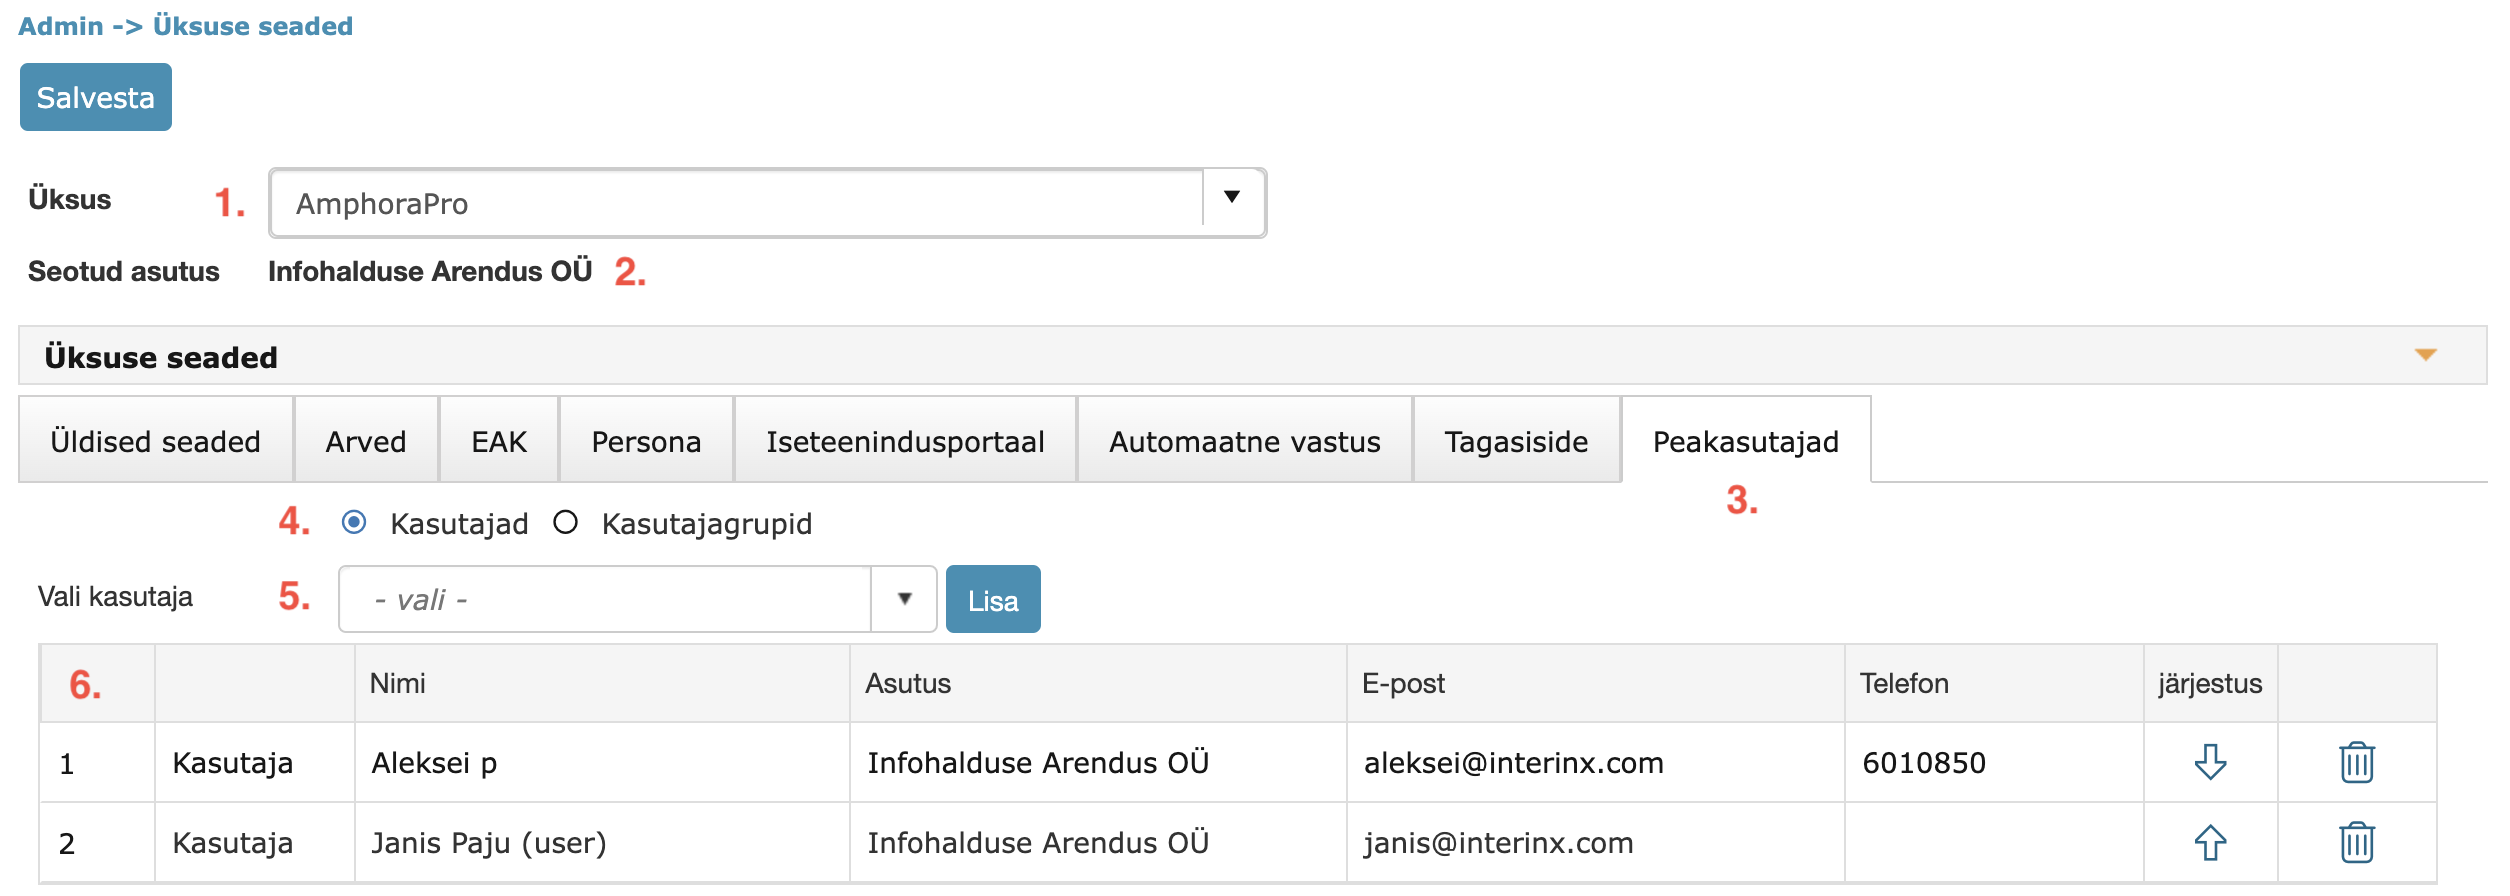The image size is (2510, 896).
Task: Click the Lisa button
Action: coord(993,599)
